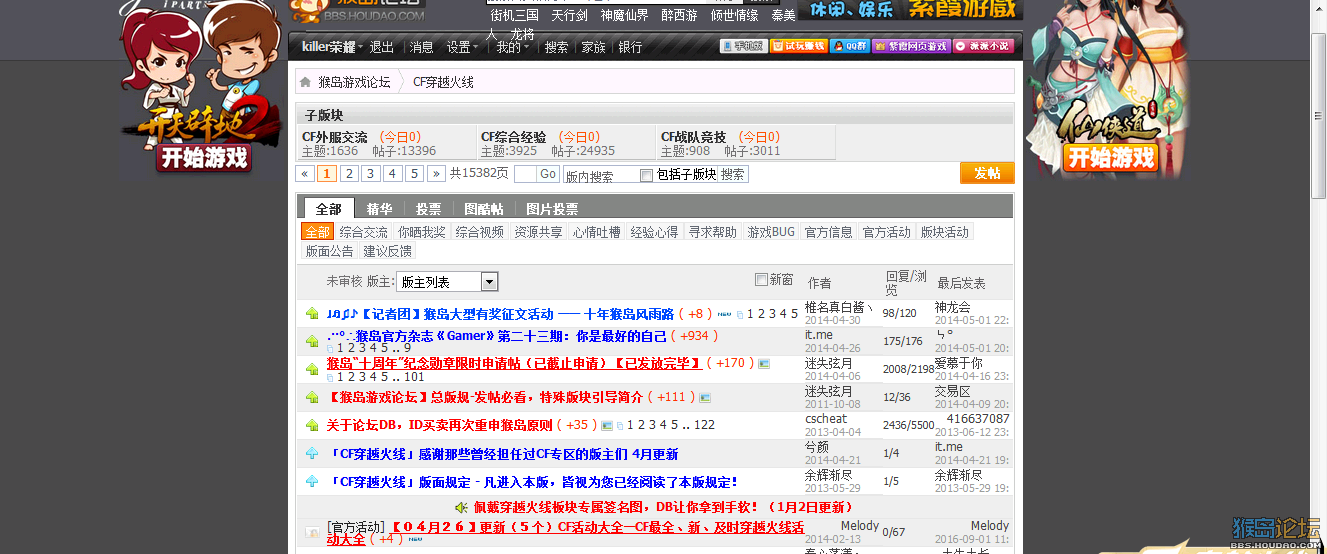Select the 全部 tab

328,209
